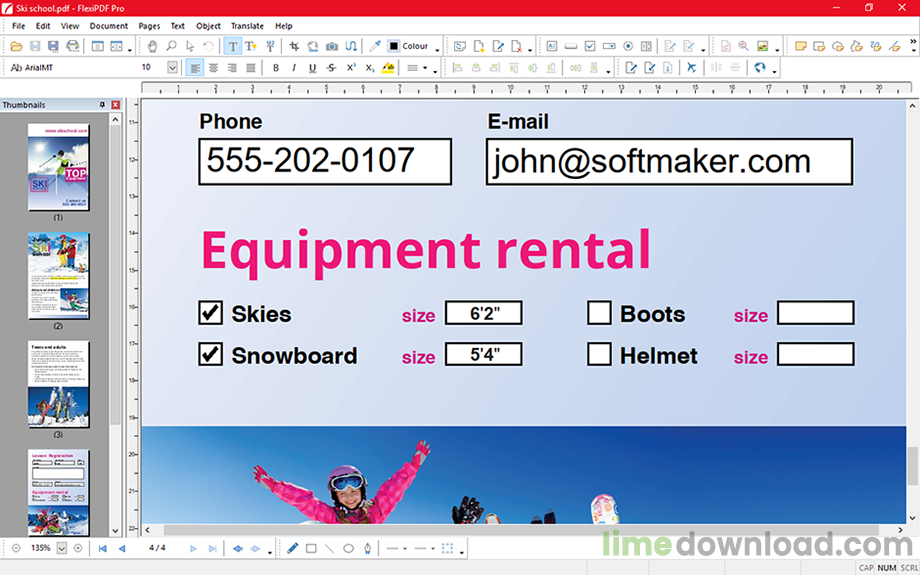
Task: Select the ellipse shape tool
Action: click(x=349, y=549)
